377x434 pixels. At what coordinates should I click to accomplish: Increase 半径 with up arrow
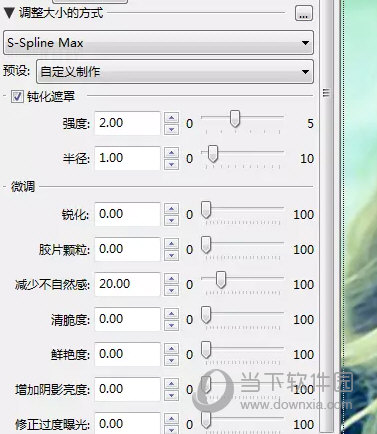171,153
